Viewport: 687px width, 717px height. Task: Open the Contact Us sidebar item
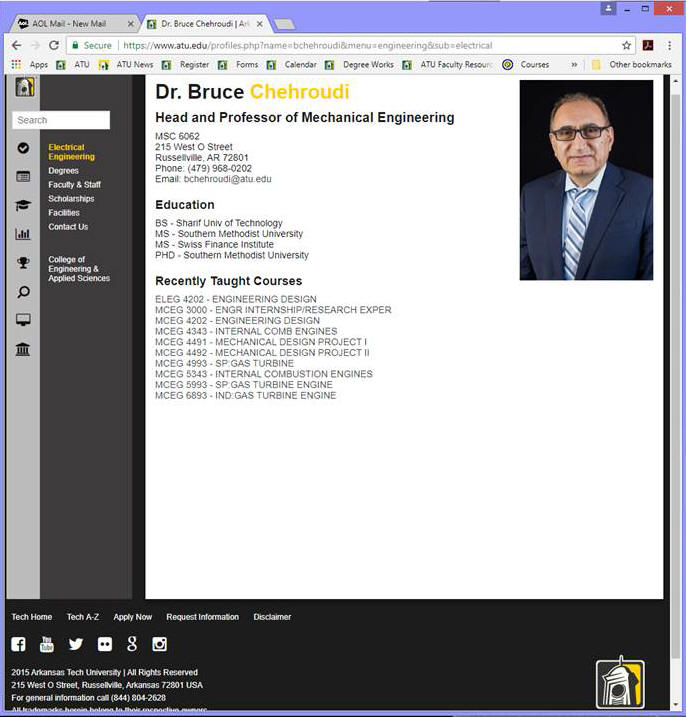pyautogui.click(x=68, y=227)
